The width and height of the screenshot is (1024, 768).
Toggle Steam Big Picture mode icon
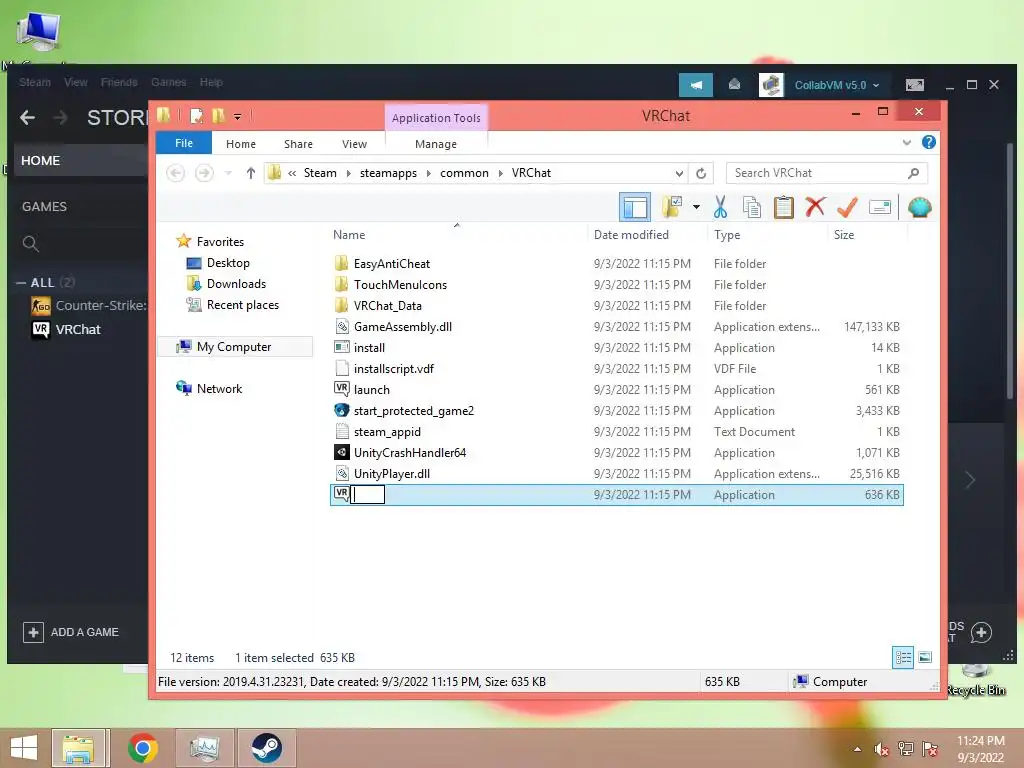(915, 85)
